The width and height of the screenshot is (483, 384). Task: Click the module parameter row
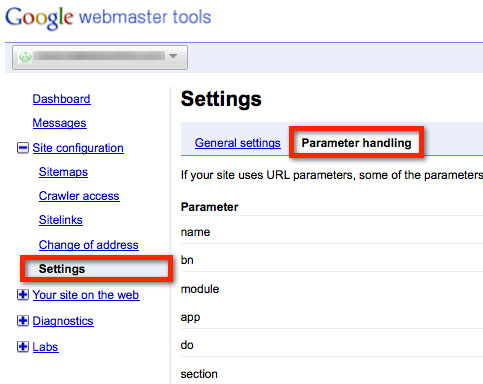[x=332, y=289]
